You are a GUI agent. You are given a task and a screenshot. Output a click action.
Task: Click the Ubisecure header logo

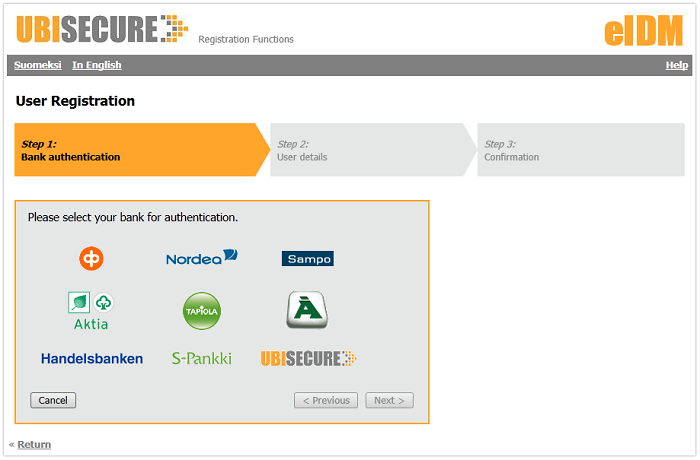[102, 29]
